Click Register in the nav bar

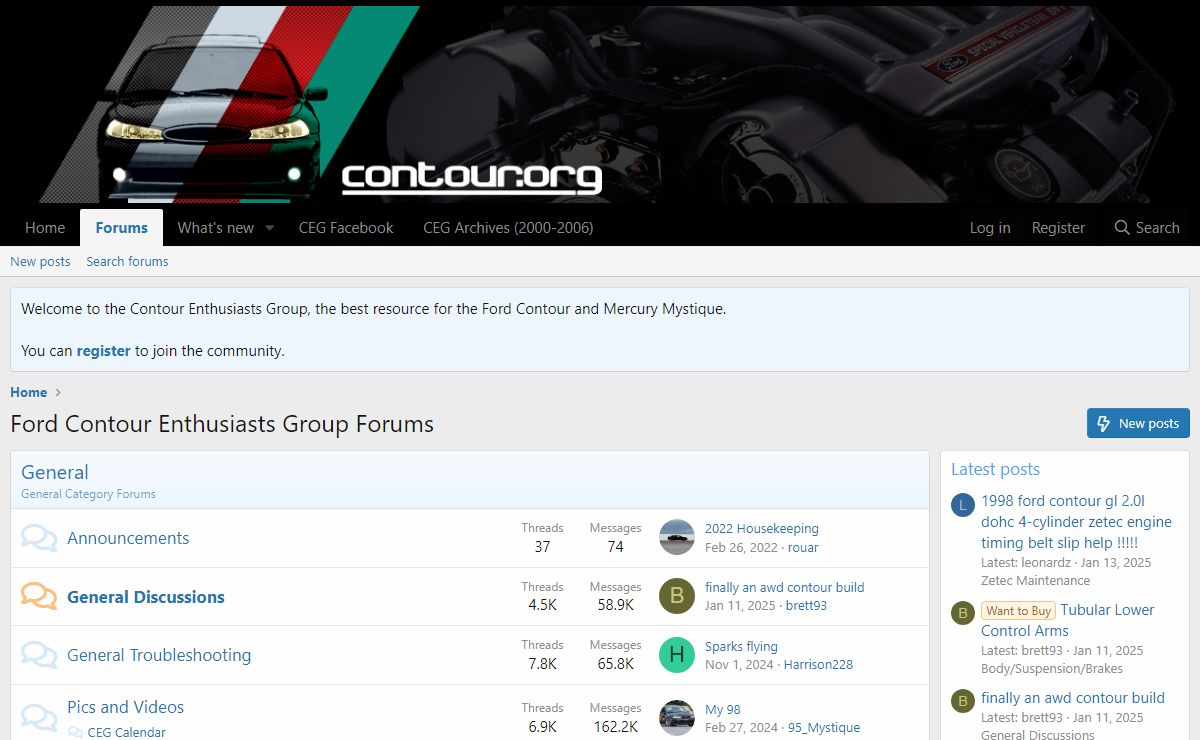tap(1058, 228)
